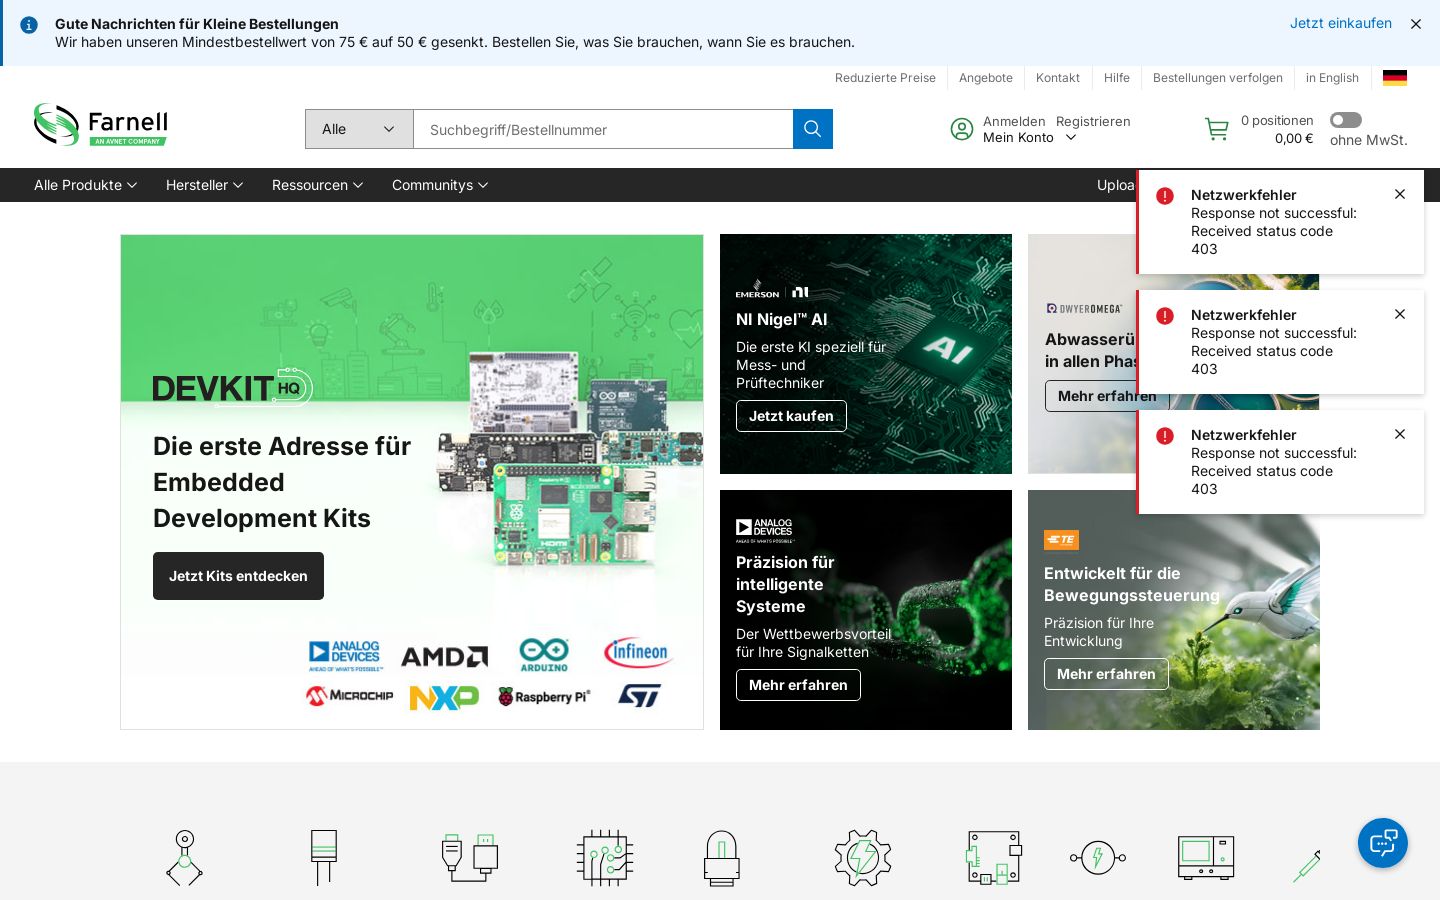Dismiss the middle Netzwerkfehler notification
Viewport: 1440px width, 900px height.
[x=1400, y=314]
